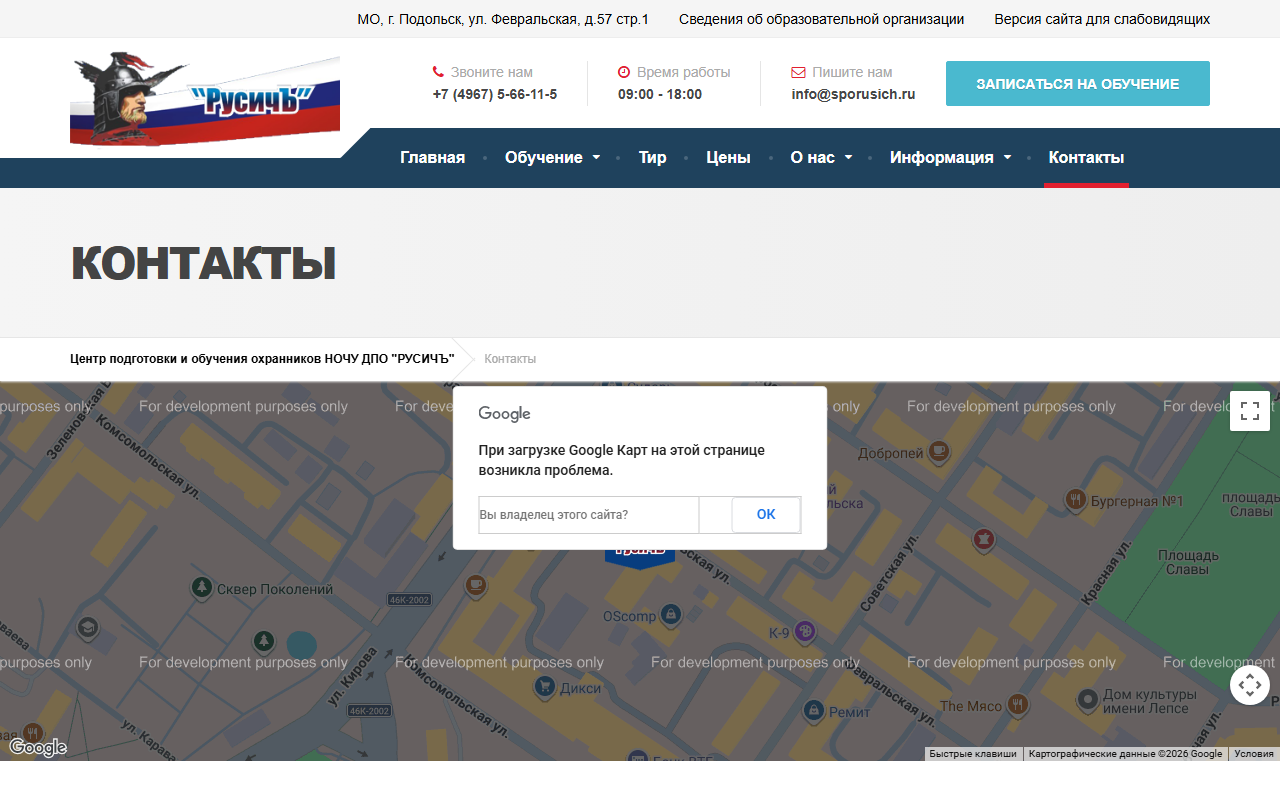This screenshot has width=1280, height=800.
Task: Open the map camera controls
Action: coord(1250,685)
